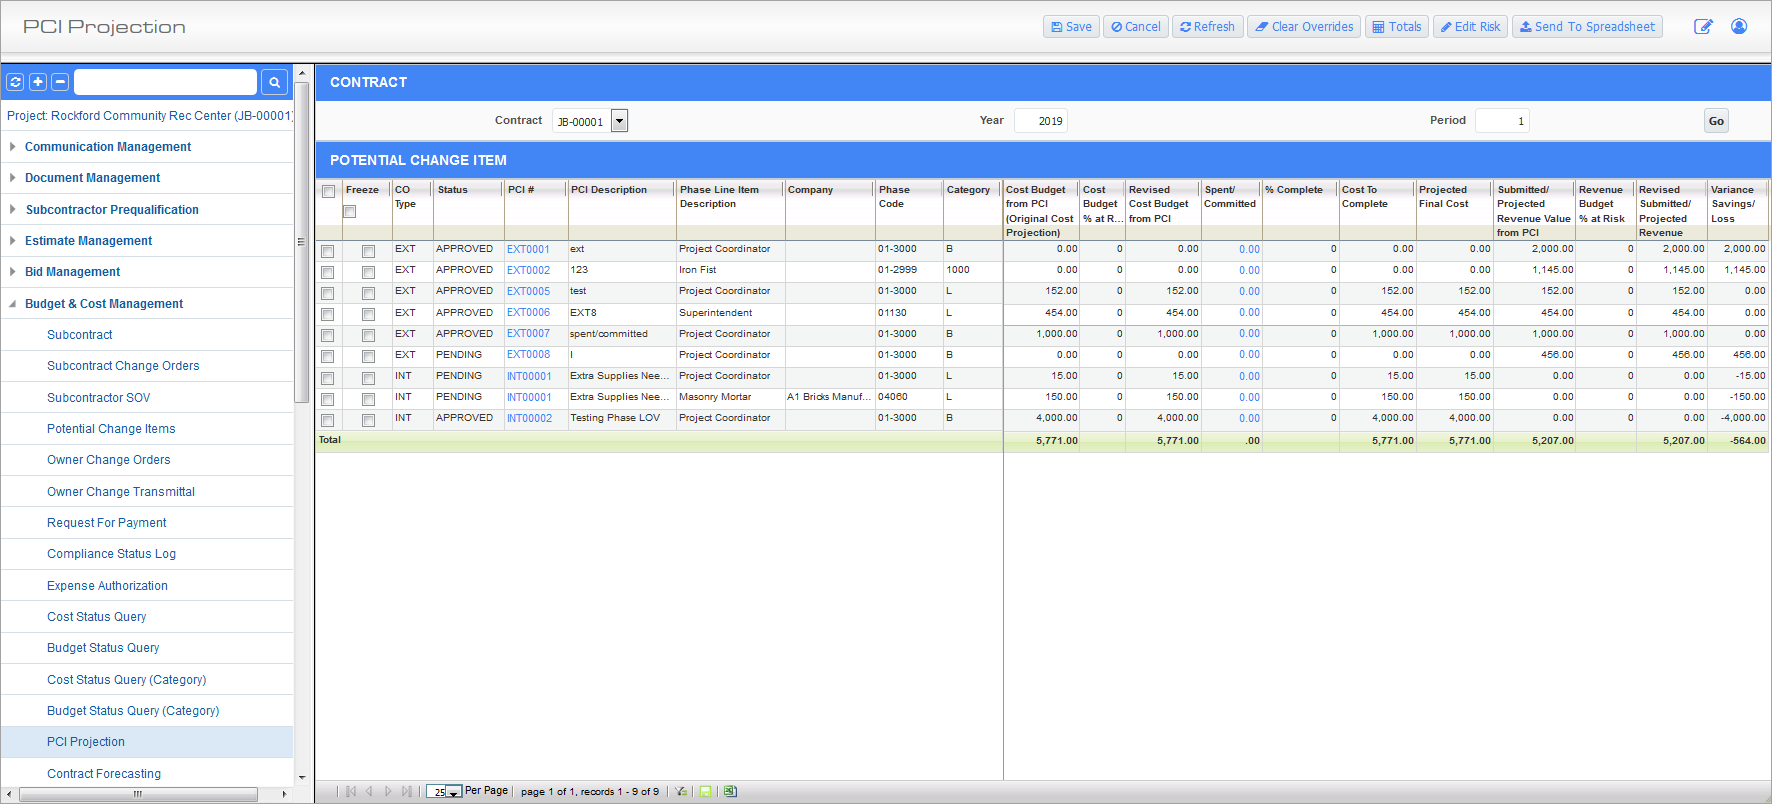Image resolution: width=1772 pixels, height=804 pixels.
Task: Click the Send To Spreadsheet button
Action: coord(1586,27)
